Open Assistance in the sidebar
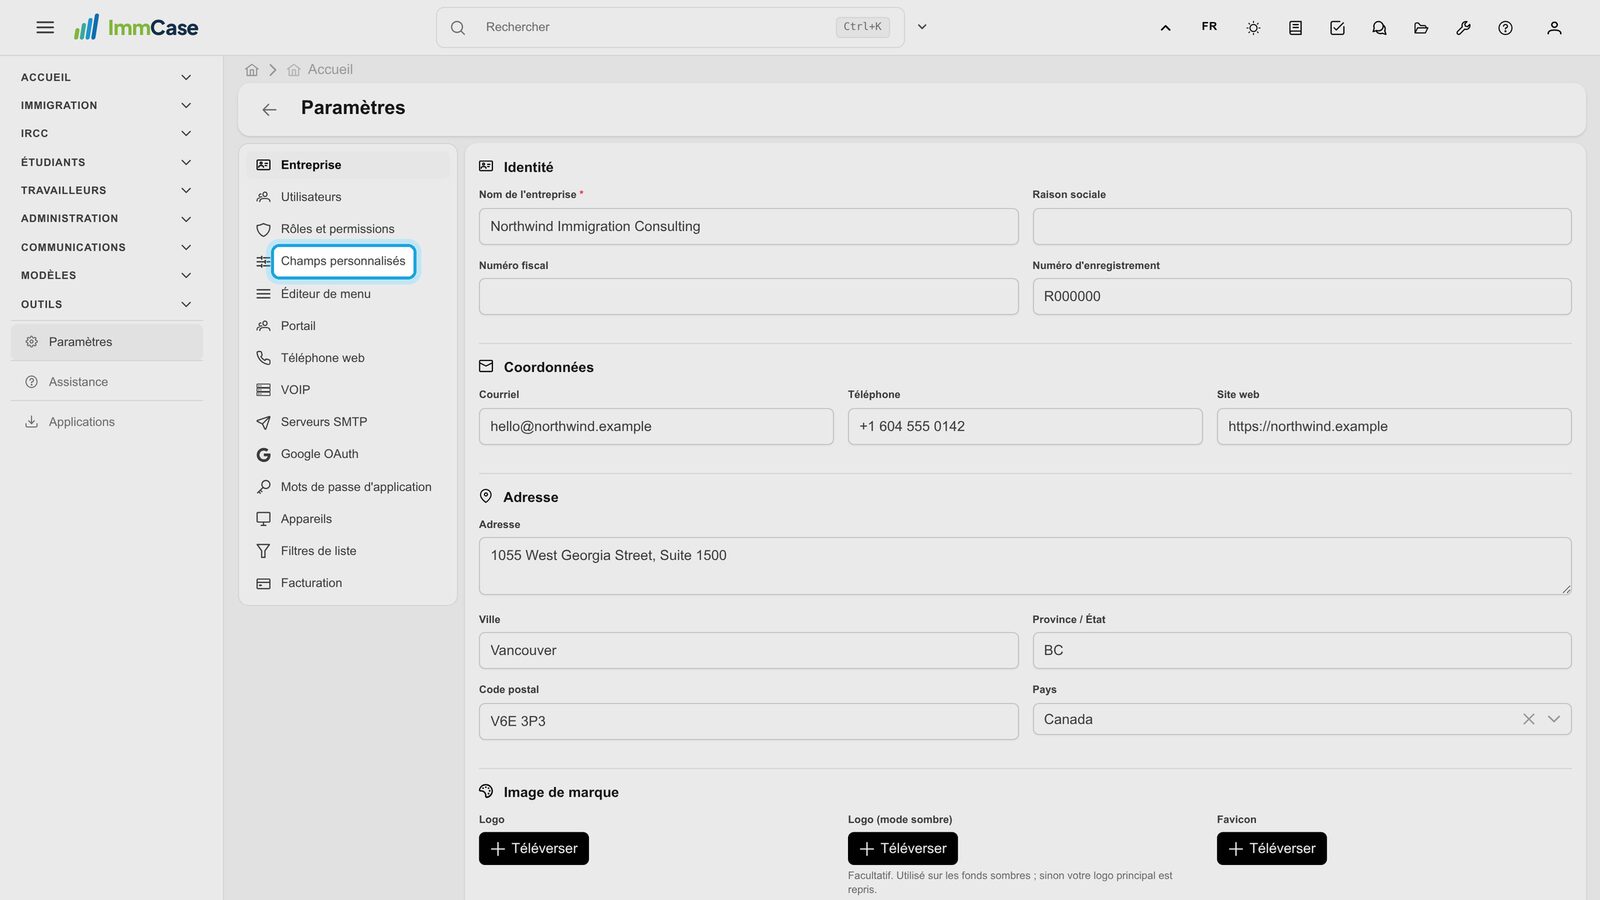1600x900 pixels. tap(107, 382)
